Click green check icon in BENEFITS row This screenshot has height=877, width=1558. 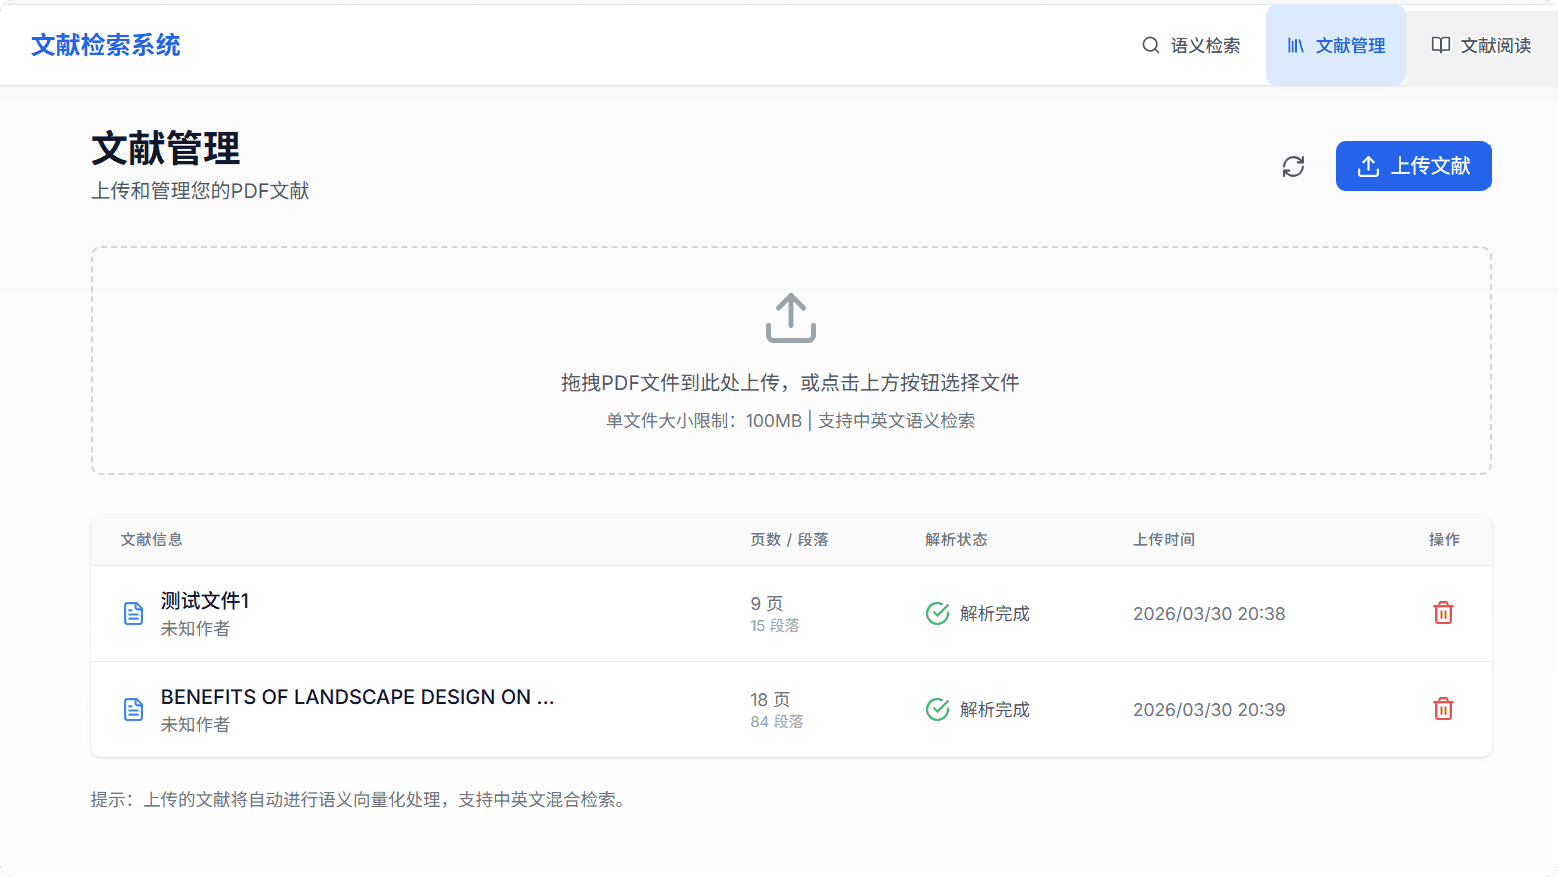coord(937,709)
